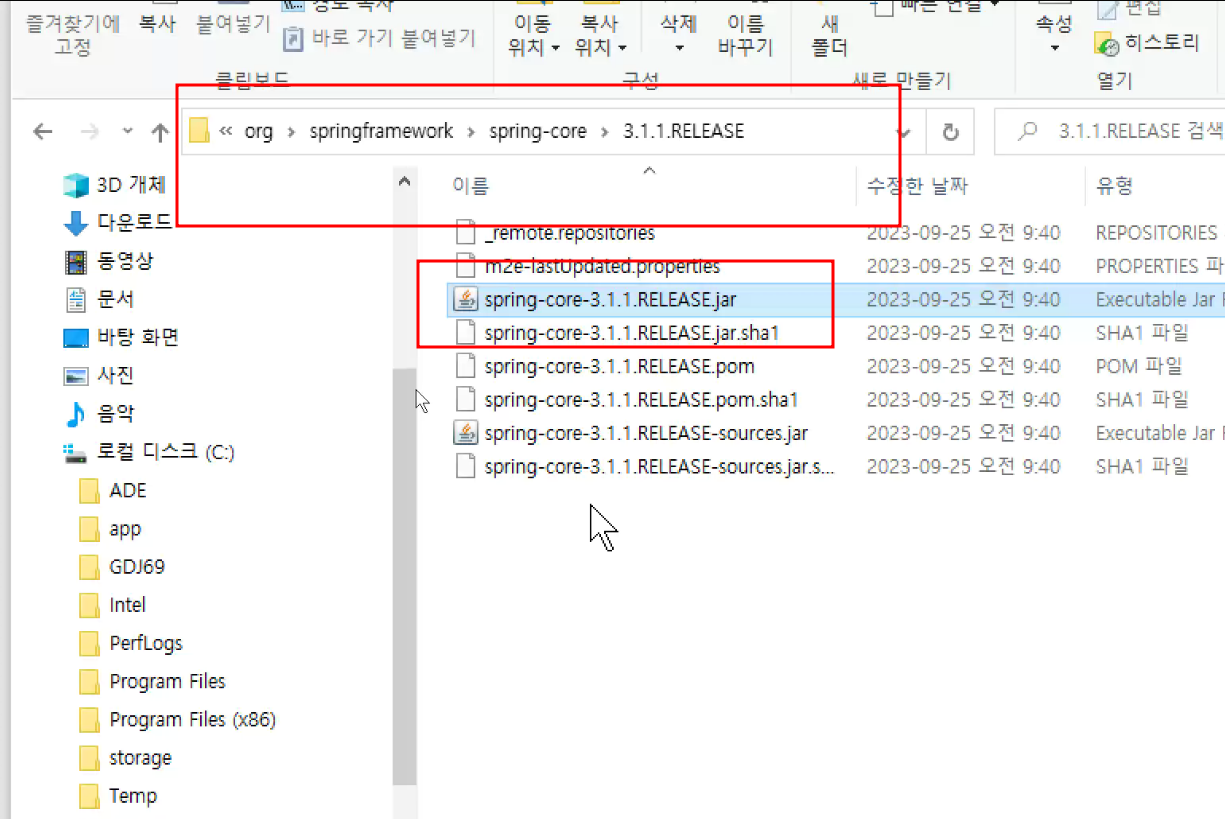Image resolution: width=1225 pixels, height=819 pixels.
Task: Click the jar icon of spring-core-3.1.1.RELEASE.jar
Action: click(465, 299)
